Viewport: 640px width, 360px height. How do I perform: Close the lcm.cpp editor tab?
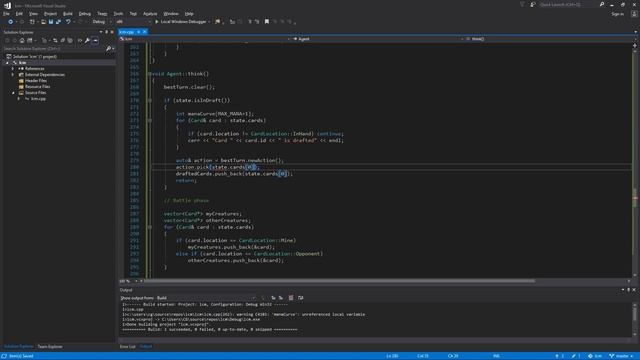(x=145, y=32)
